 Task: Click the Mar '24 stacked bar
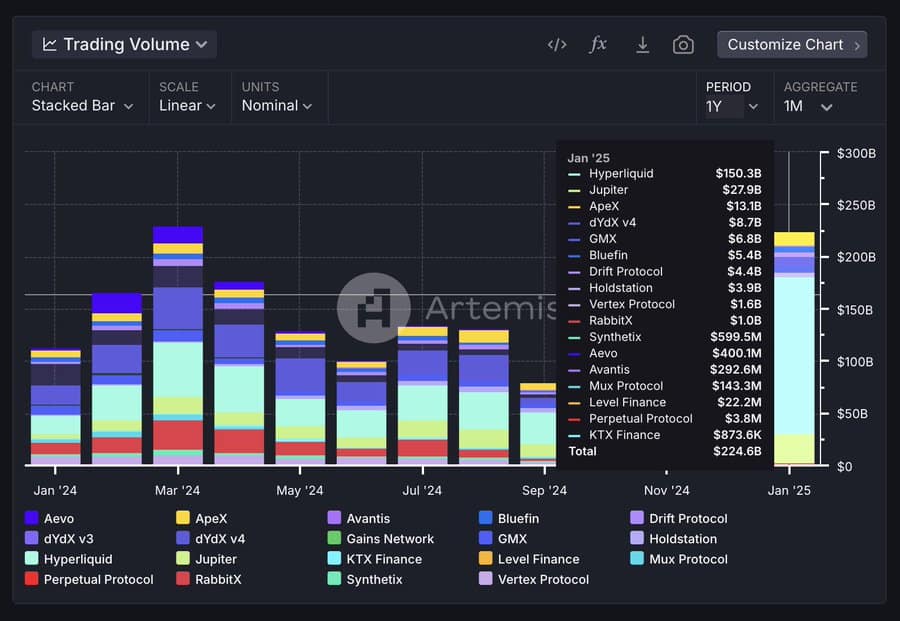point(178,350)
